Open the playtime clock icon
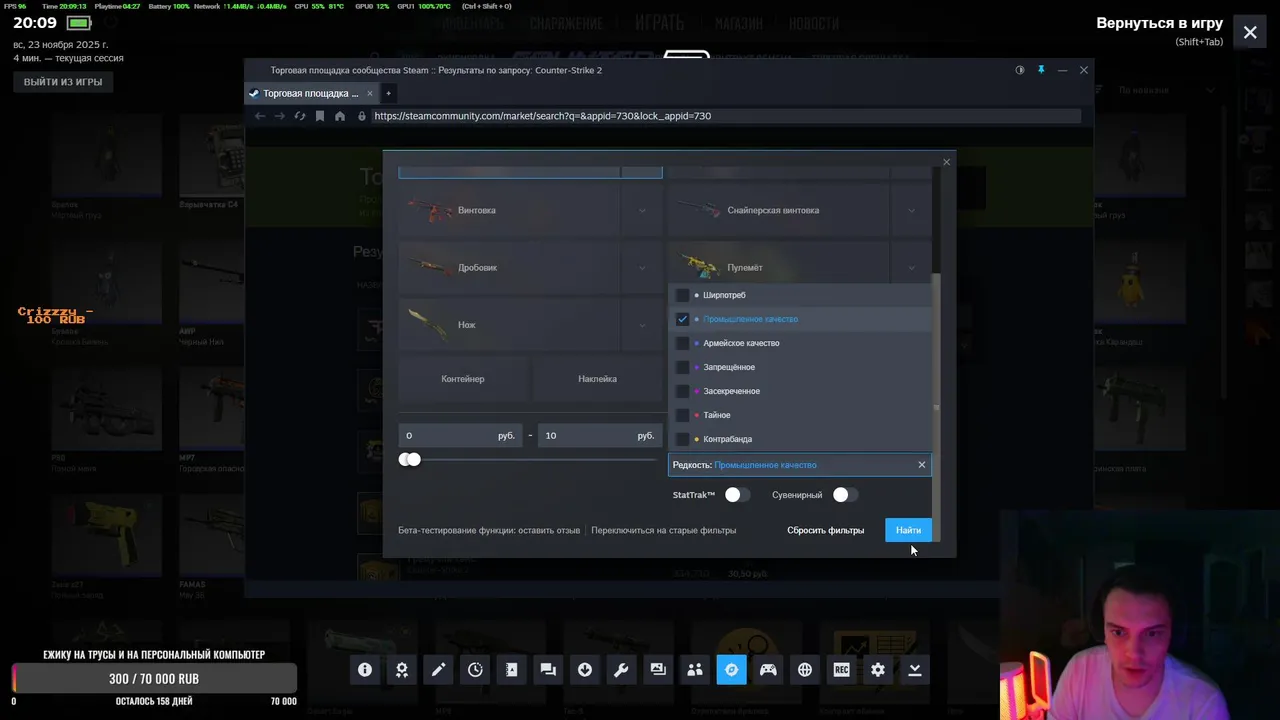Viewport: 1280px width, 720px height. [475, 670]
